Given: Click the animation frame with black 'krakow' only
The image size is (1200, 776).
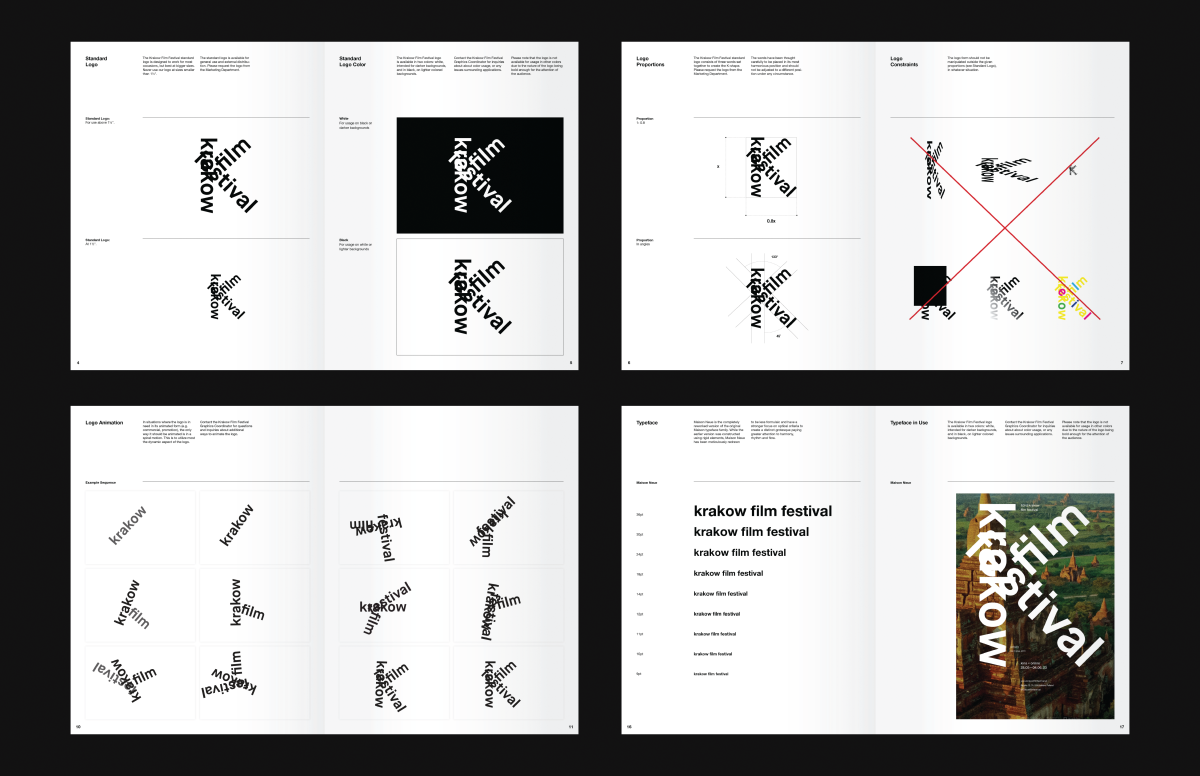Looking at the screenshot, I should 254,527.
